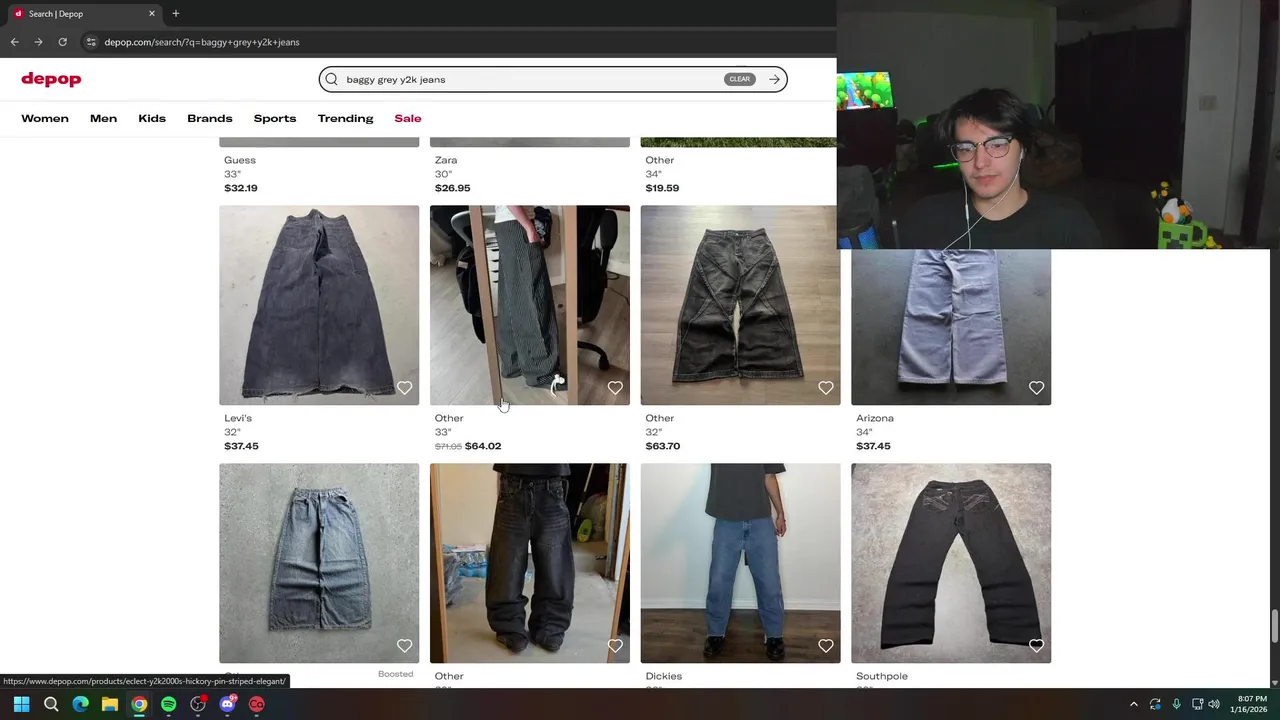Open the Levi's grey jeans photo
The width and height of the screenshot is (1280, 720).
319,305
